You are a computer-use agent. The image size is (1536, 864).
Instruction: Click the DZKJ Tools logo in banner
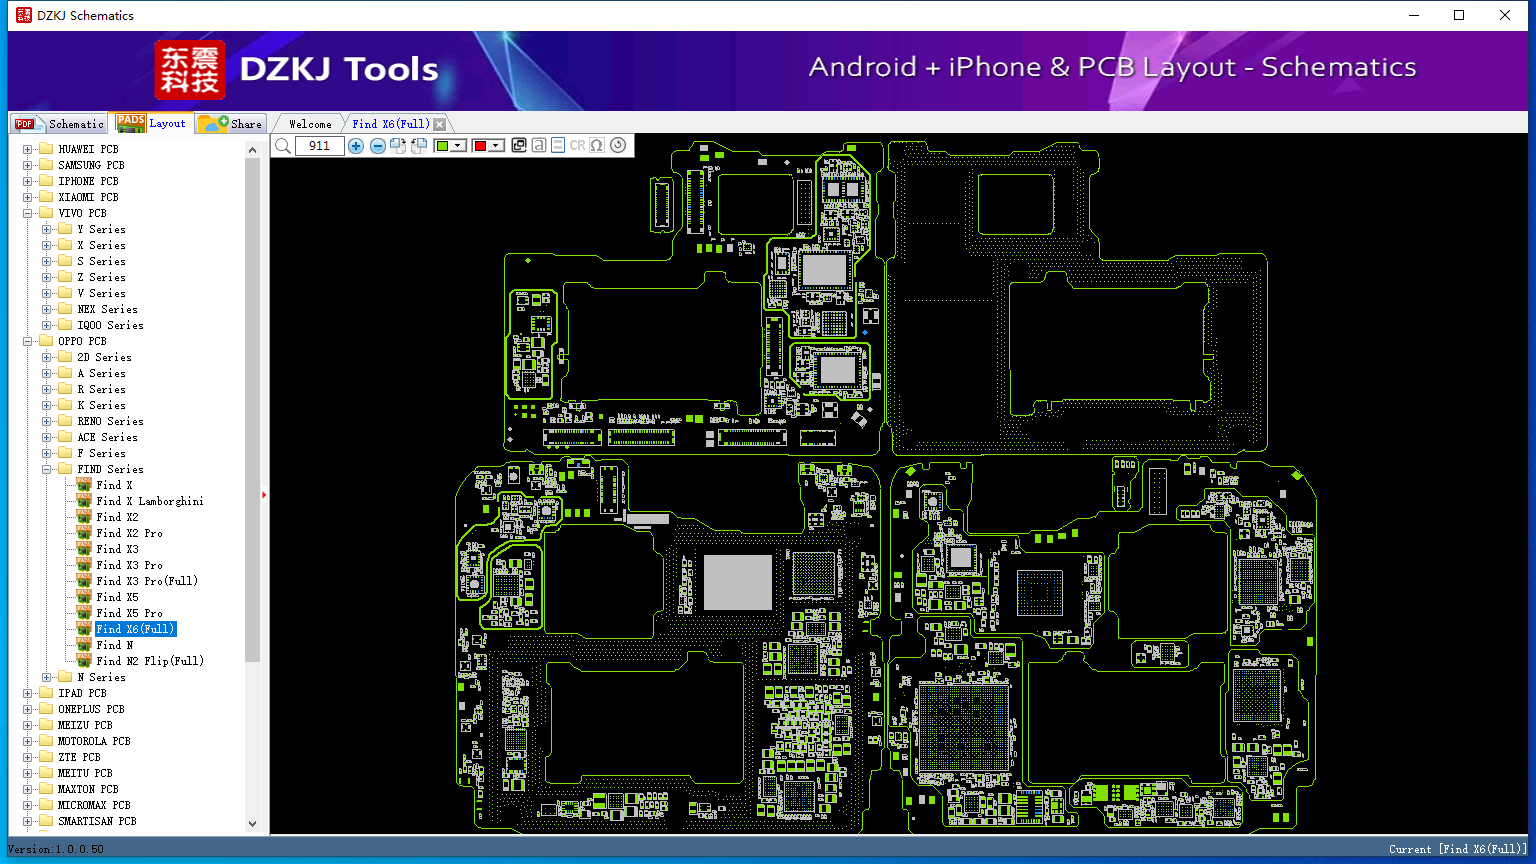point(297,70)
